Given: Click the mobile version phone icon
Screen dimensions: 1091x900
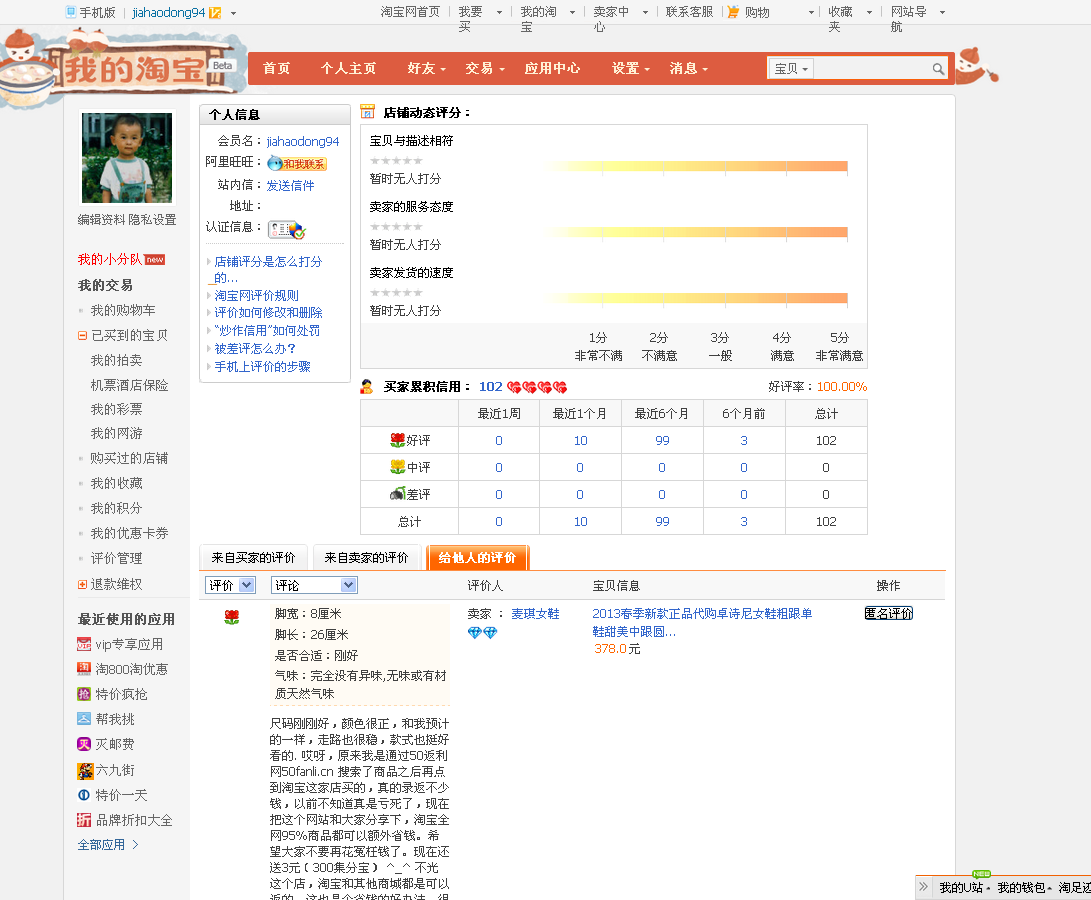Looking at the screenshot, I should 70,12.
